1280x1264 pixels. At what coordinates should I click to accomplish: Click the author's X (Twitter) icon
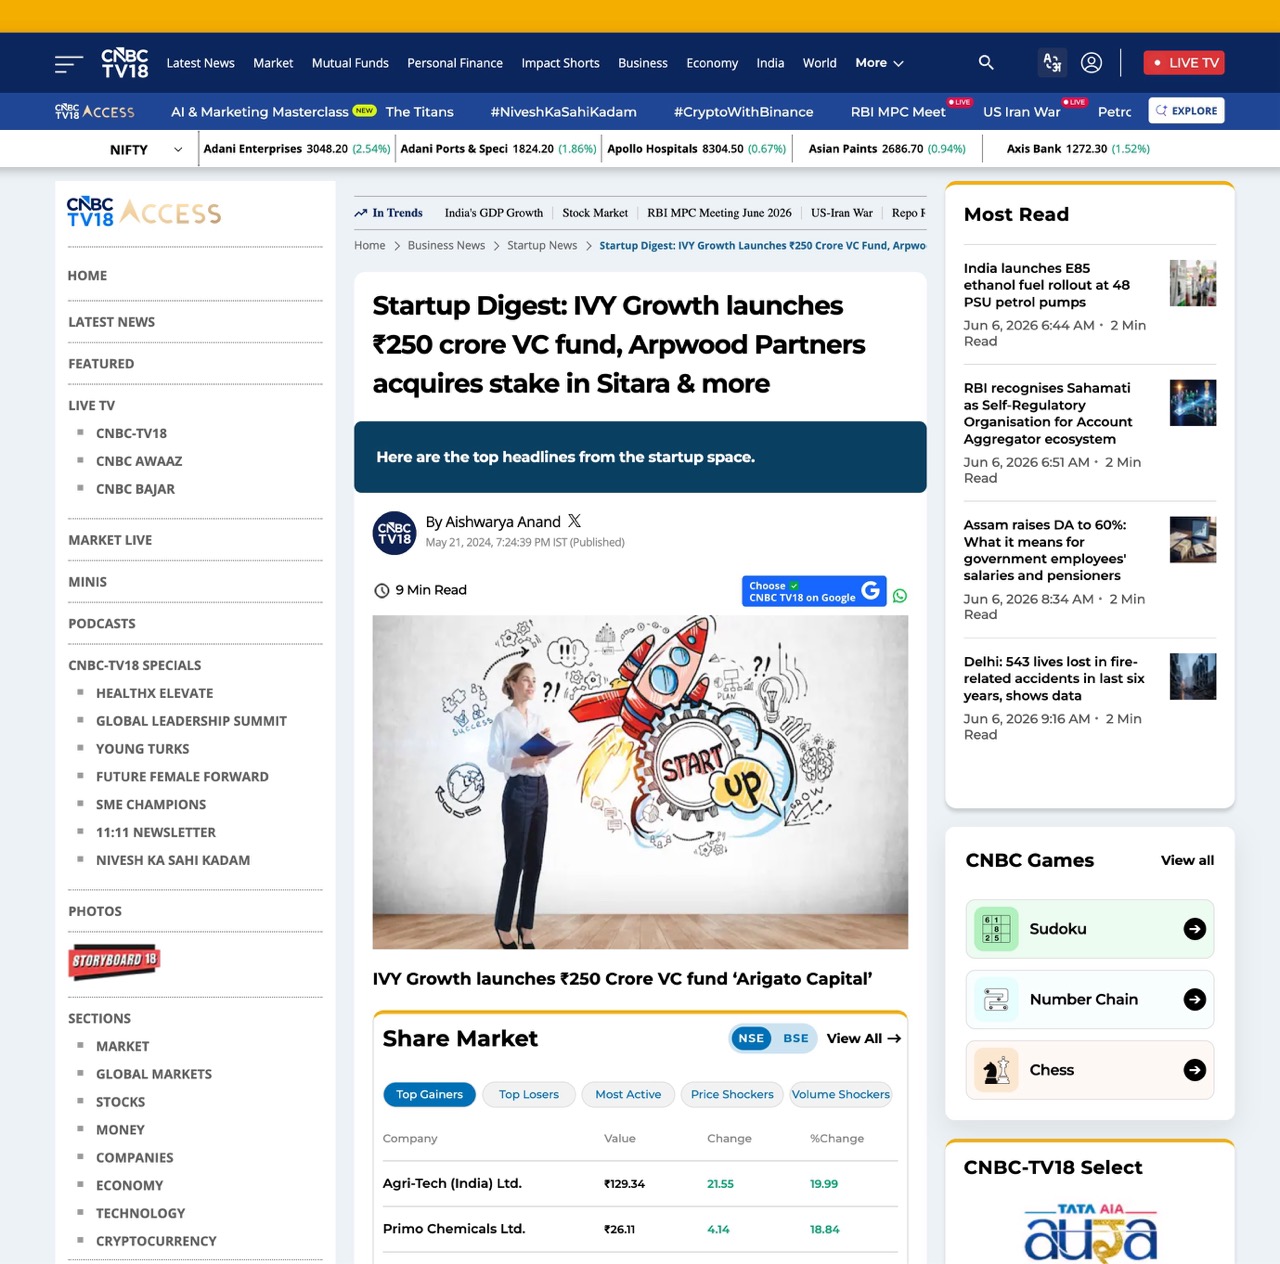click(574, 521)
